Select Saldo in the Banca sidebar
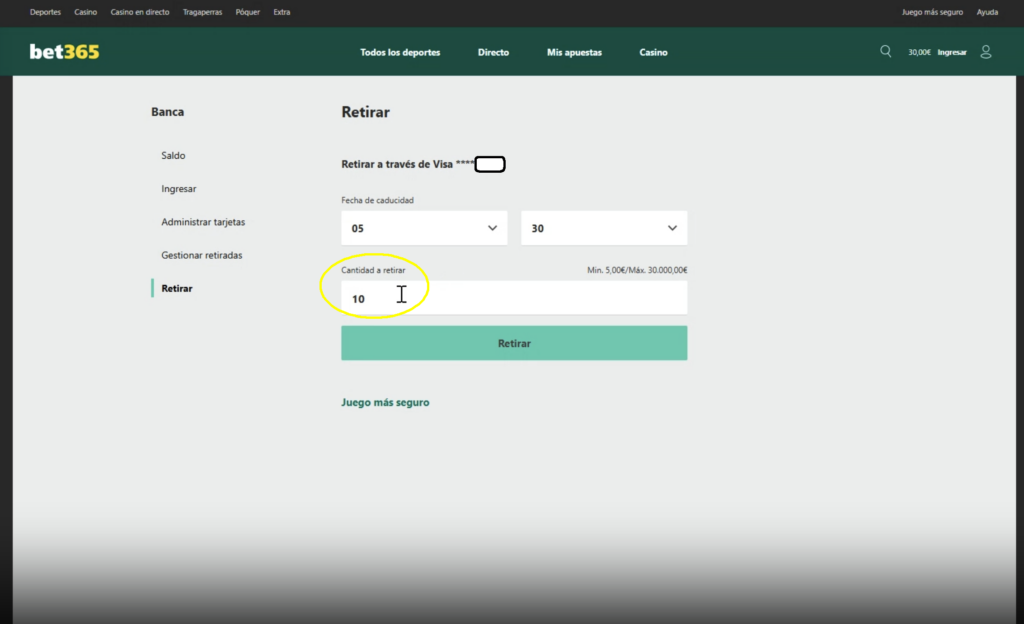 point(173,155)
